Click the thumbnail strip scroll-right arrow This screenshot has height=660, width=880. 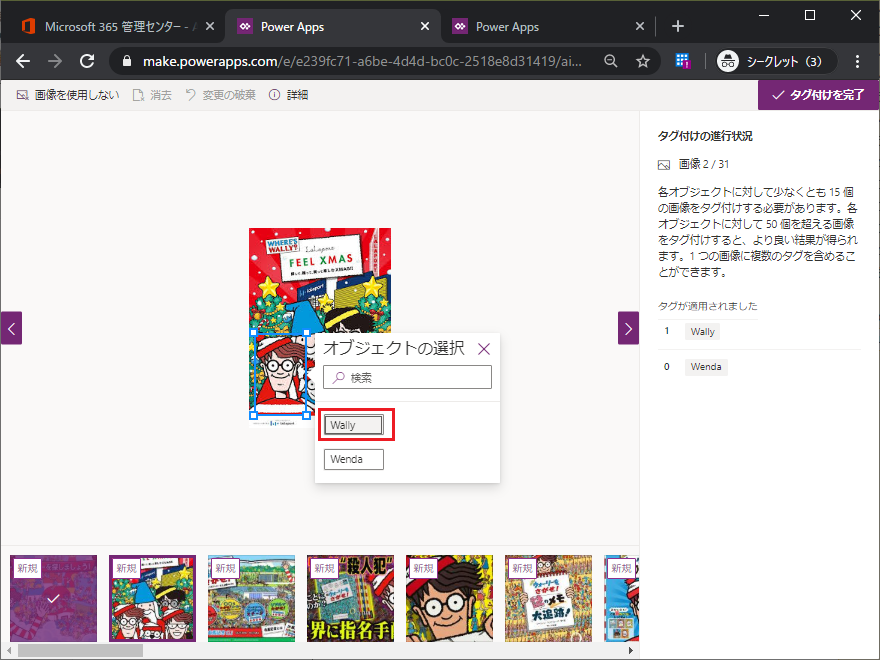[631, 650]
